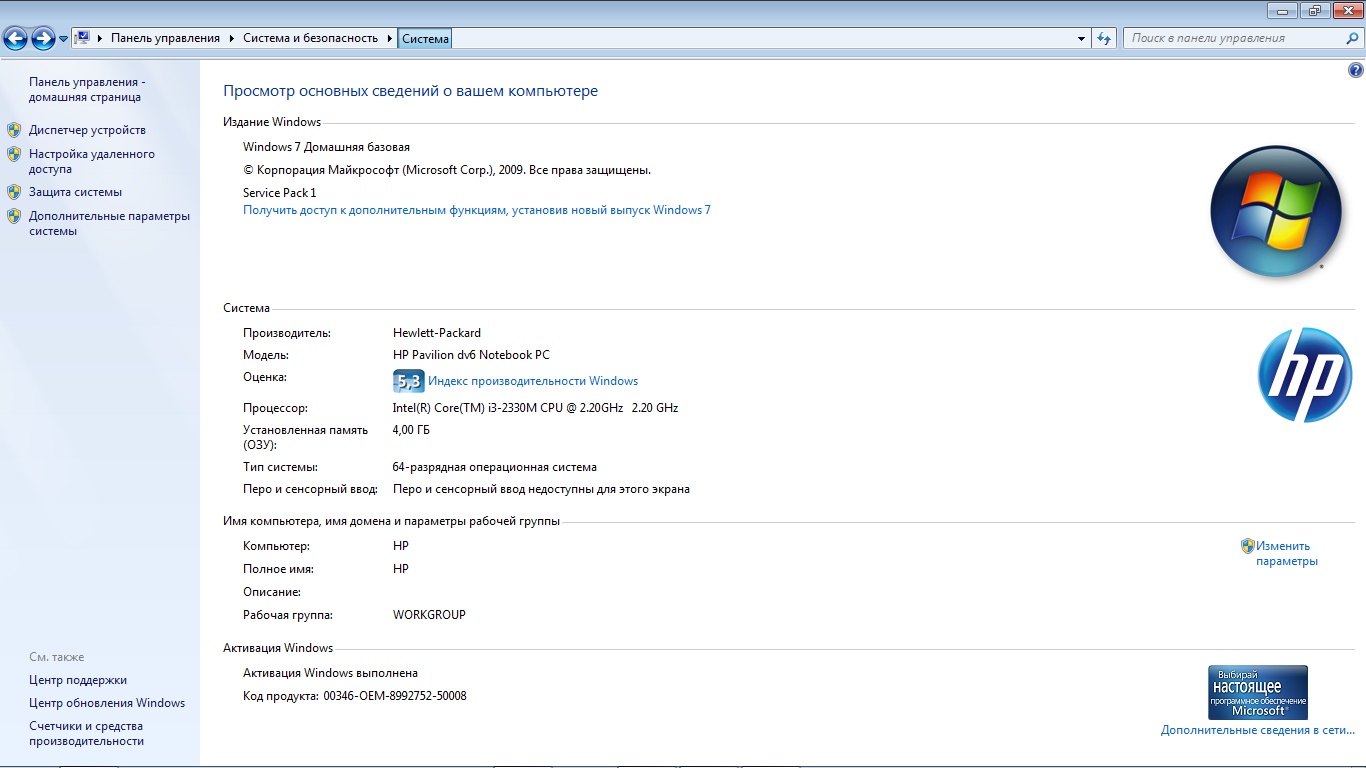Expand the arrow after "Панель управления" breadcrumb
Screen dimensions: 1366x768
(x=231, y=38)
